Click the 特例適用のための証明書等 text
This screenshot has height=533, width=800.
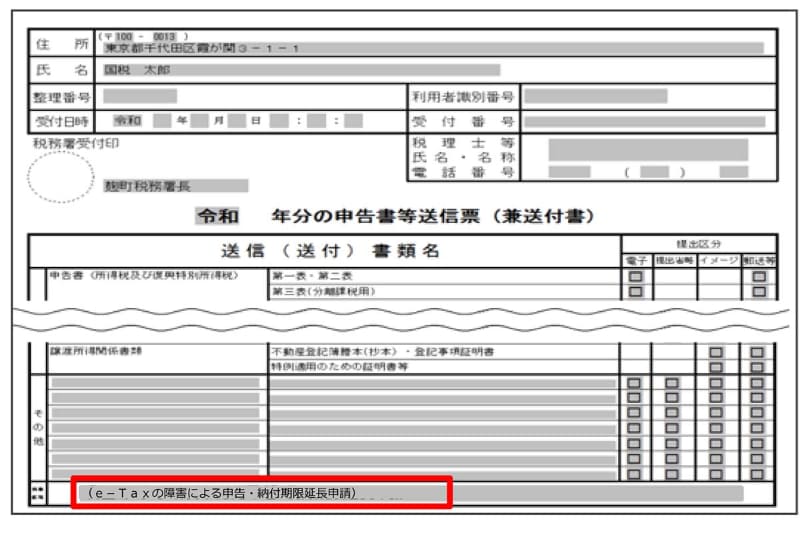tap(340, 367)
